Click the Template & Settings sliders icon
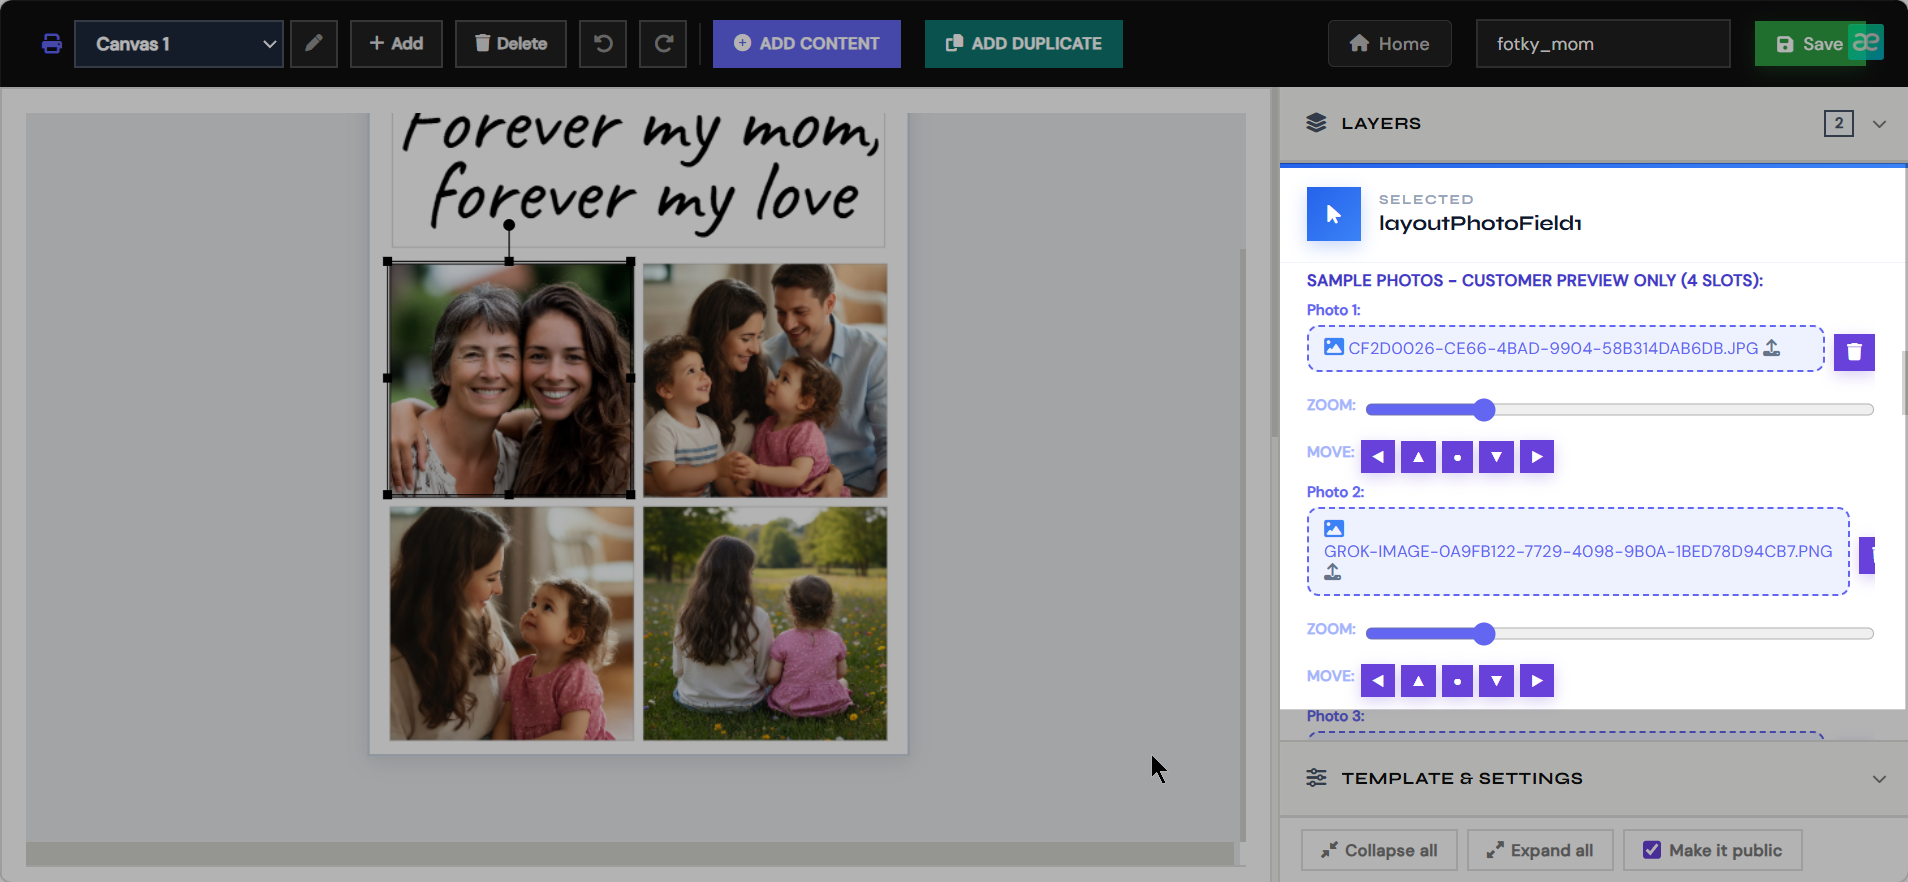Viewport: 1908px width, 882px height. [x=1316, y=778]
